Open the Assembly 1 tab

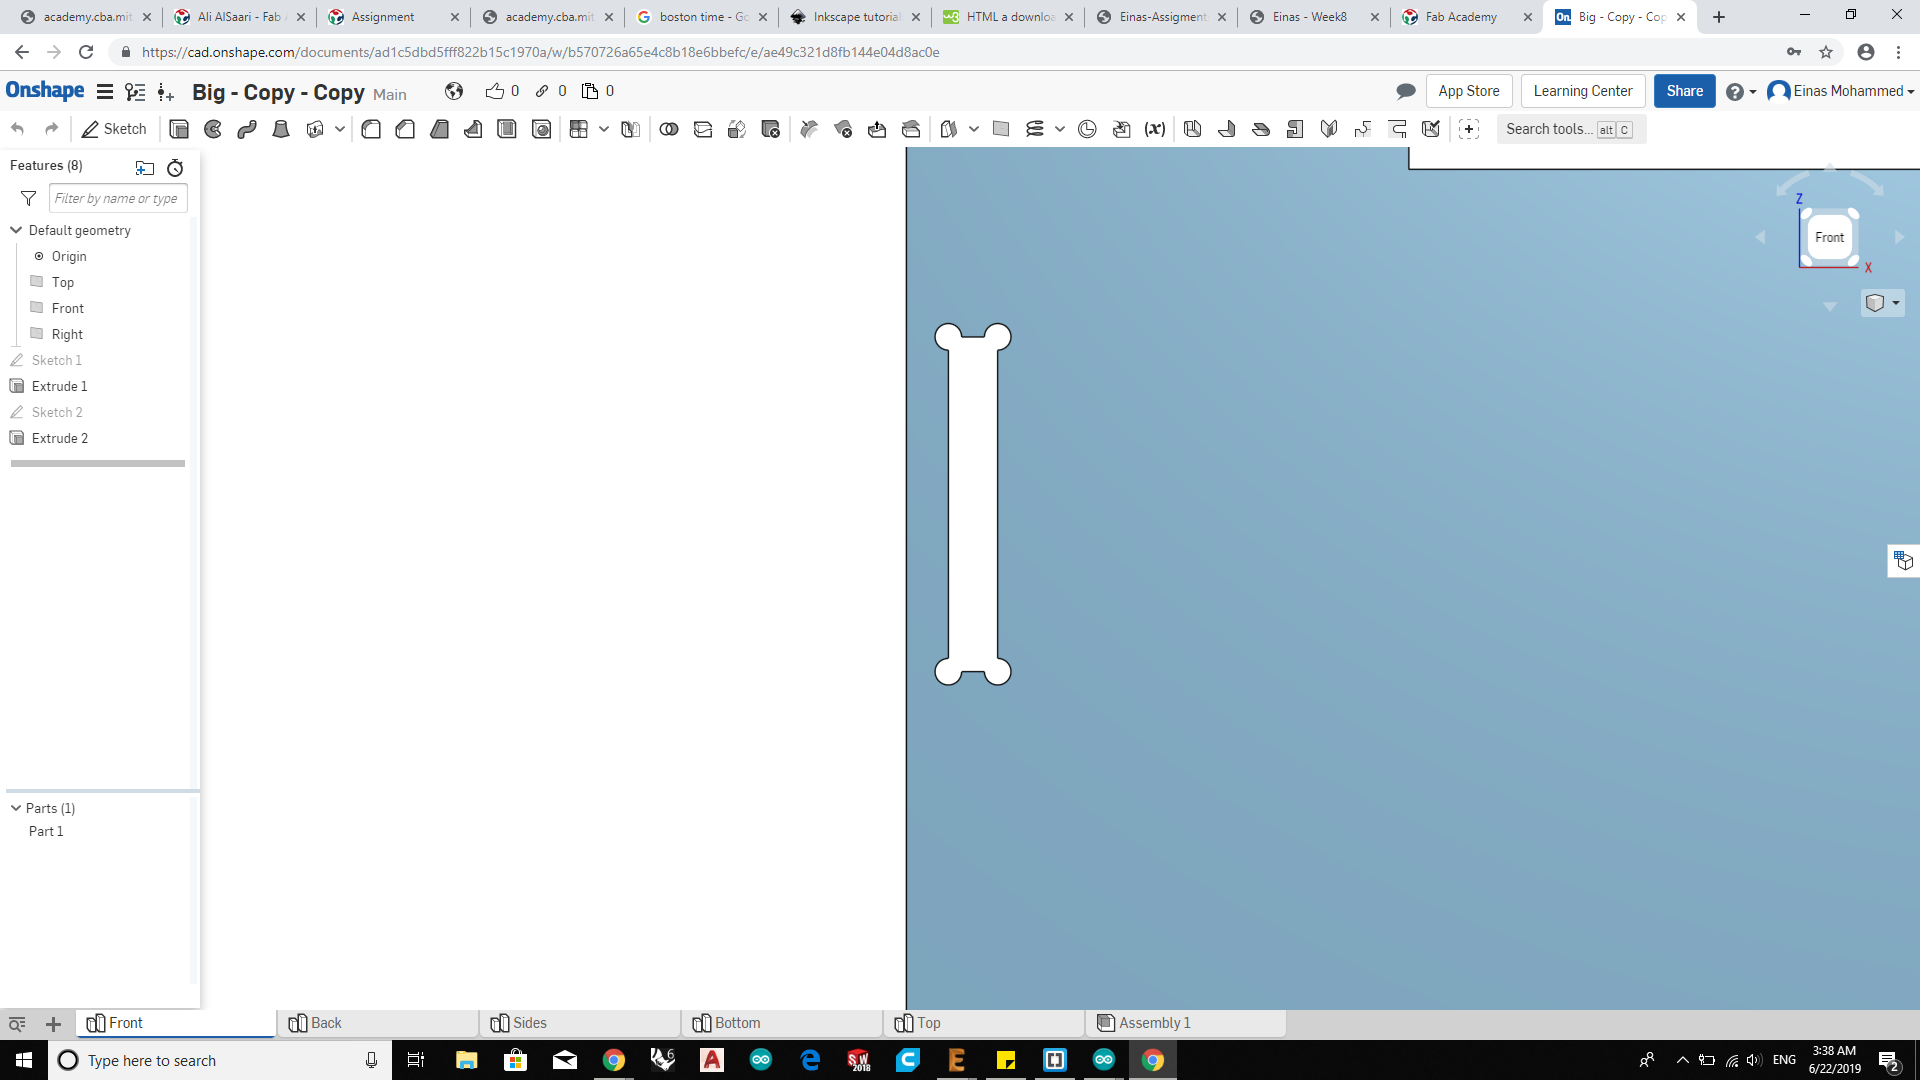1154,1023
